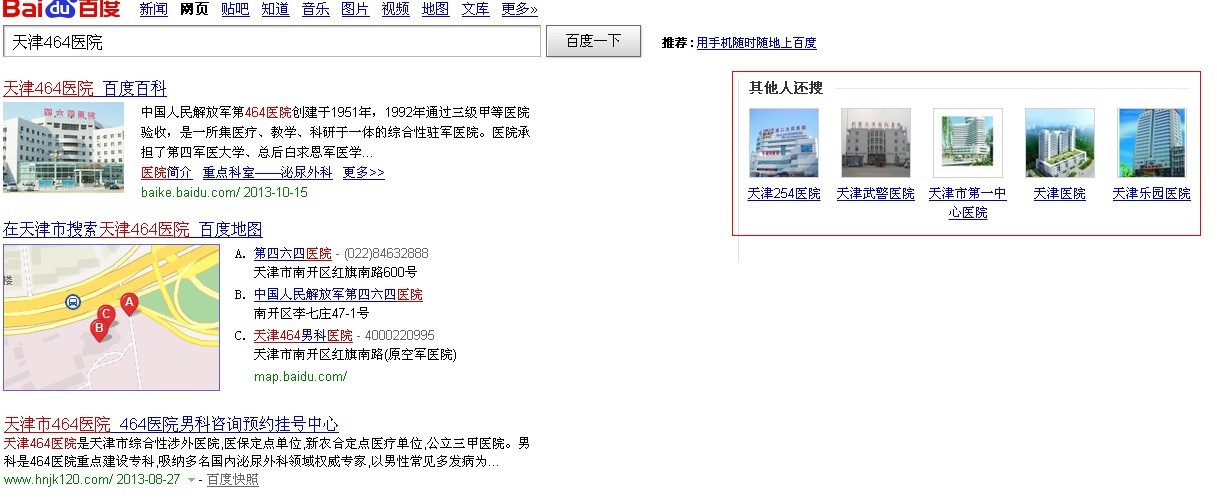Click the search box with 天津464医院
Viewport: 1217px width, 499px height.
tap(272, 42)
